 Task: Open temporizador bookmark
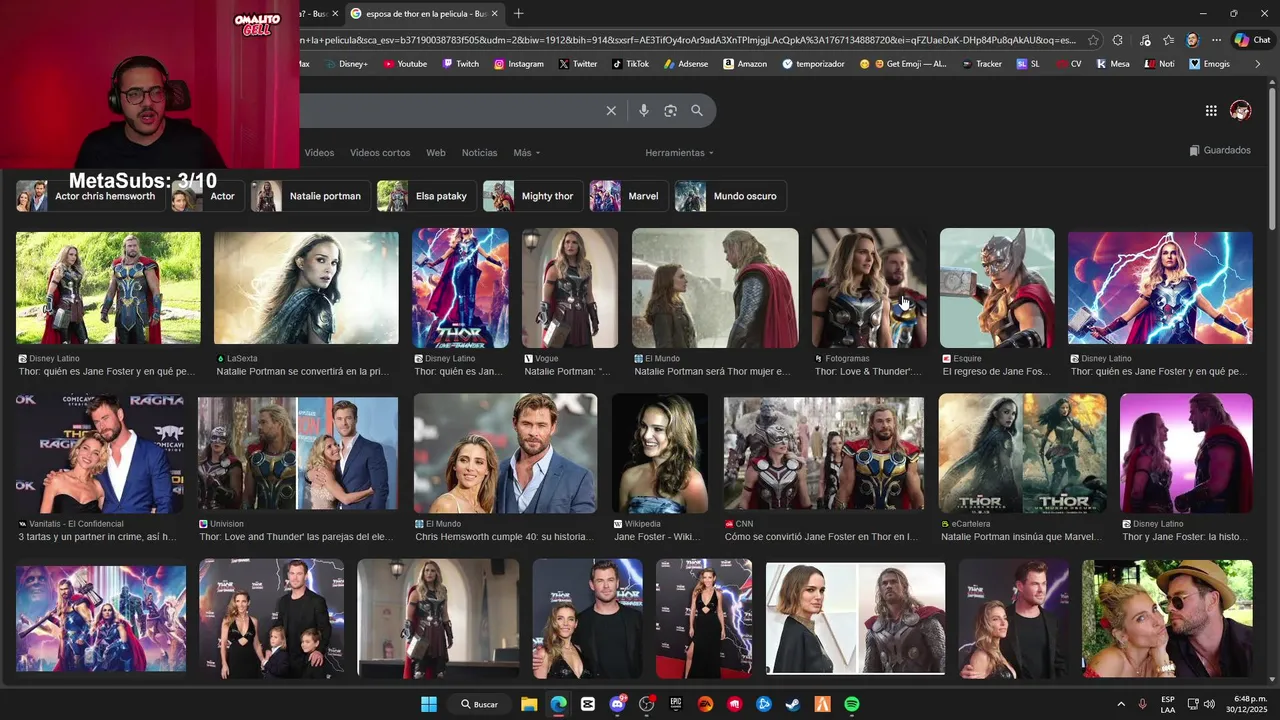tap(813, 64)
